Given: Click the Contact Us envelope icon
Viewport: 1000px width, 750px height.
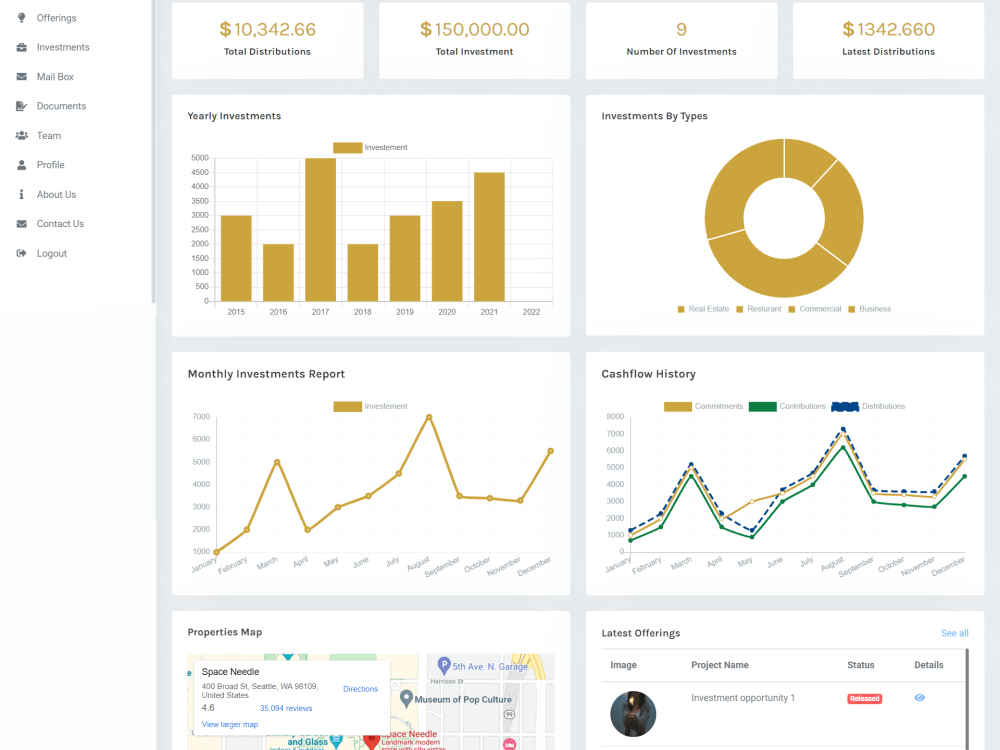Looking at the screenshot, I should pyautogui.click(x=22, y=224).
